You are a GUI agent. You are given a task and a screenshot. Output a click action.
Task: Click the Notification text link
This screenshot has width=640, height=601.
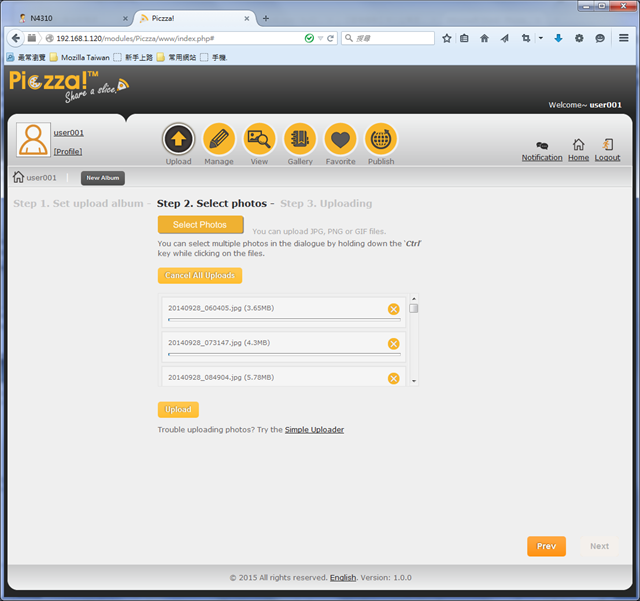542,158
